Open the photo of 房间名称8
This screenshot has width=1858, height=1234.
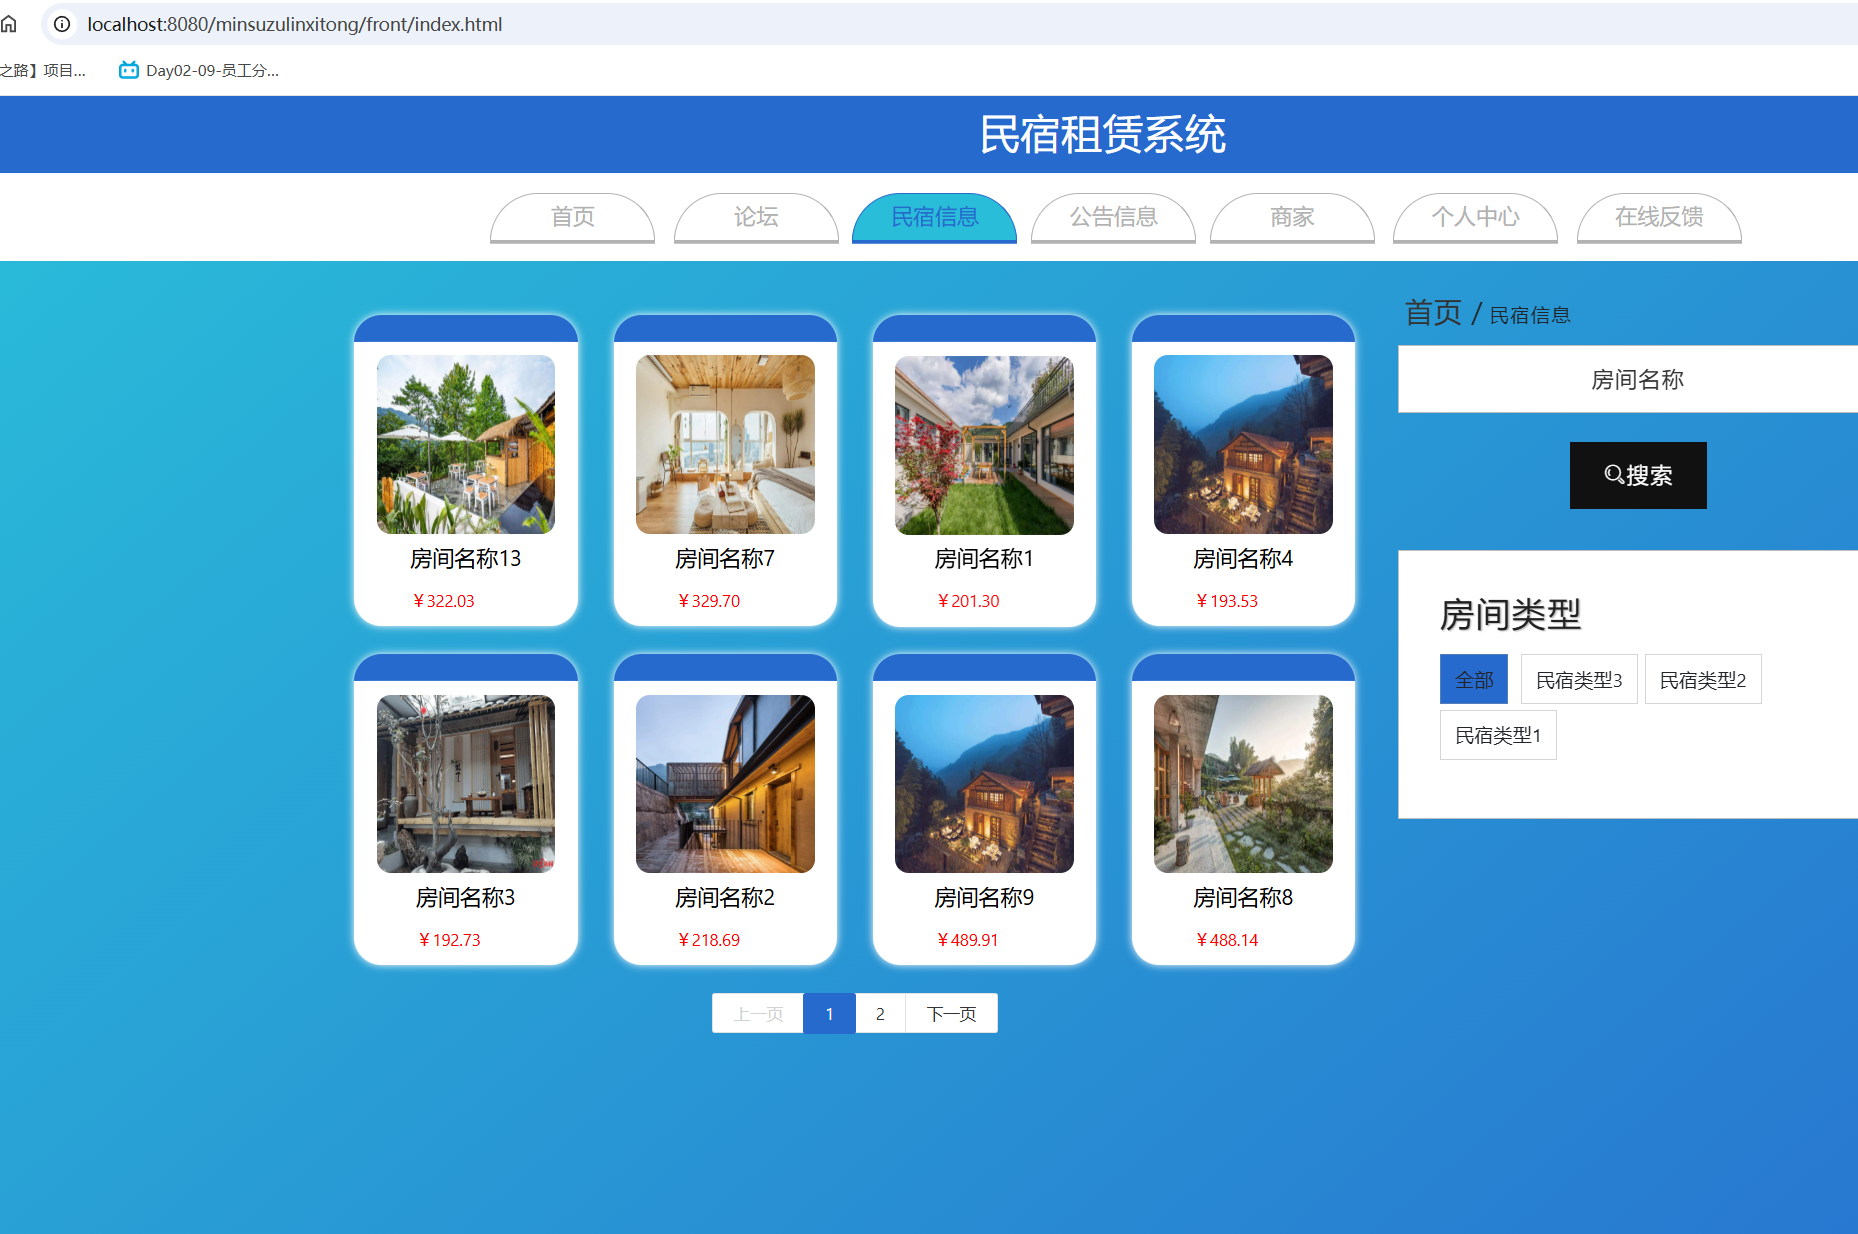tap(1243, 784)
